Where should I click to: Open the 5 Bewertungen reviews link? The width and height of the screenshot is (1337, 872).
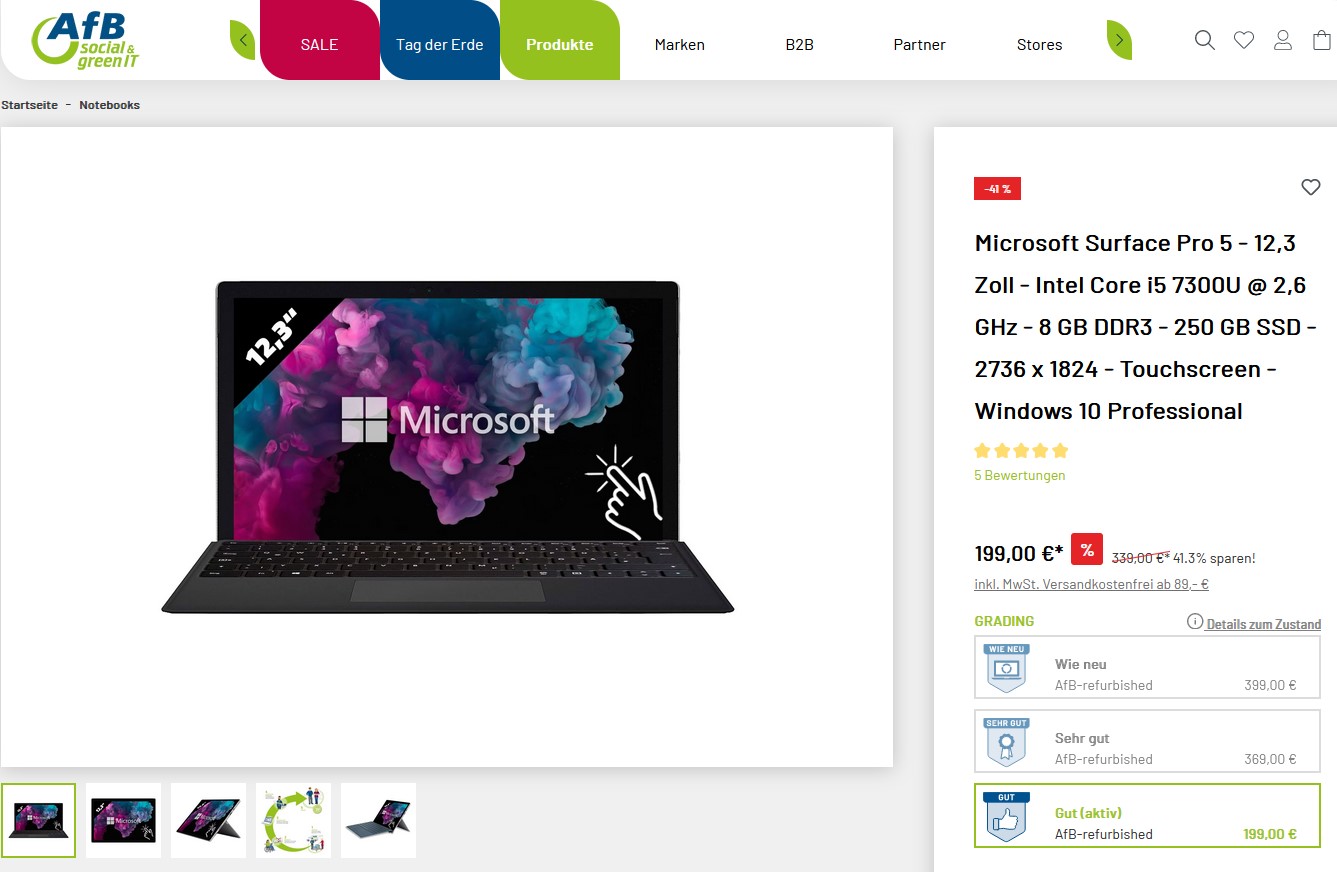(1020, 476)
